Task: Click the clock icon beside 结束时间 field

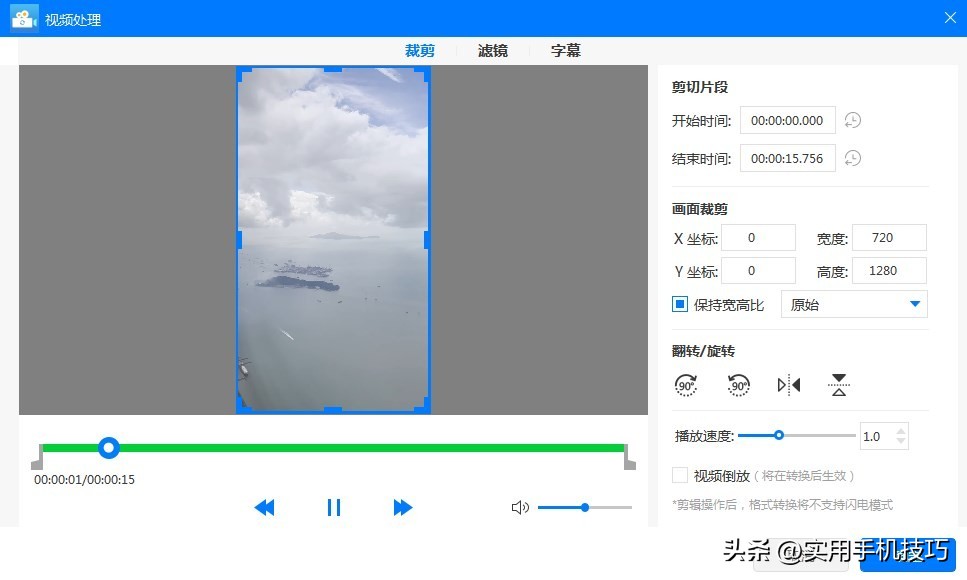Action: [x=851, y=158]
